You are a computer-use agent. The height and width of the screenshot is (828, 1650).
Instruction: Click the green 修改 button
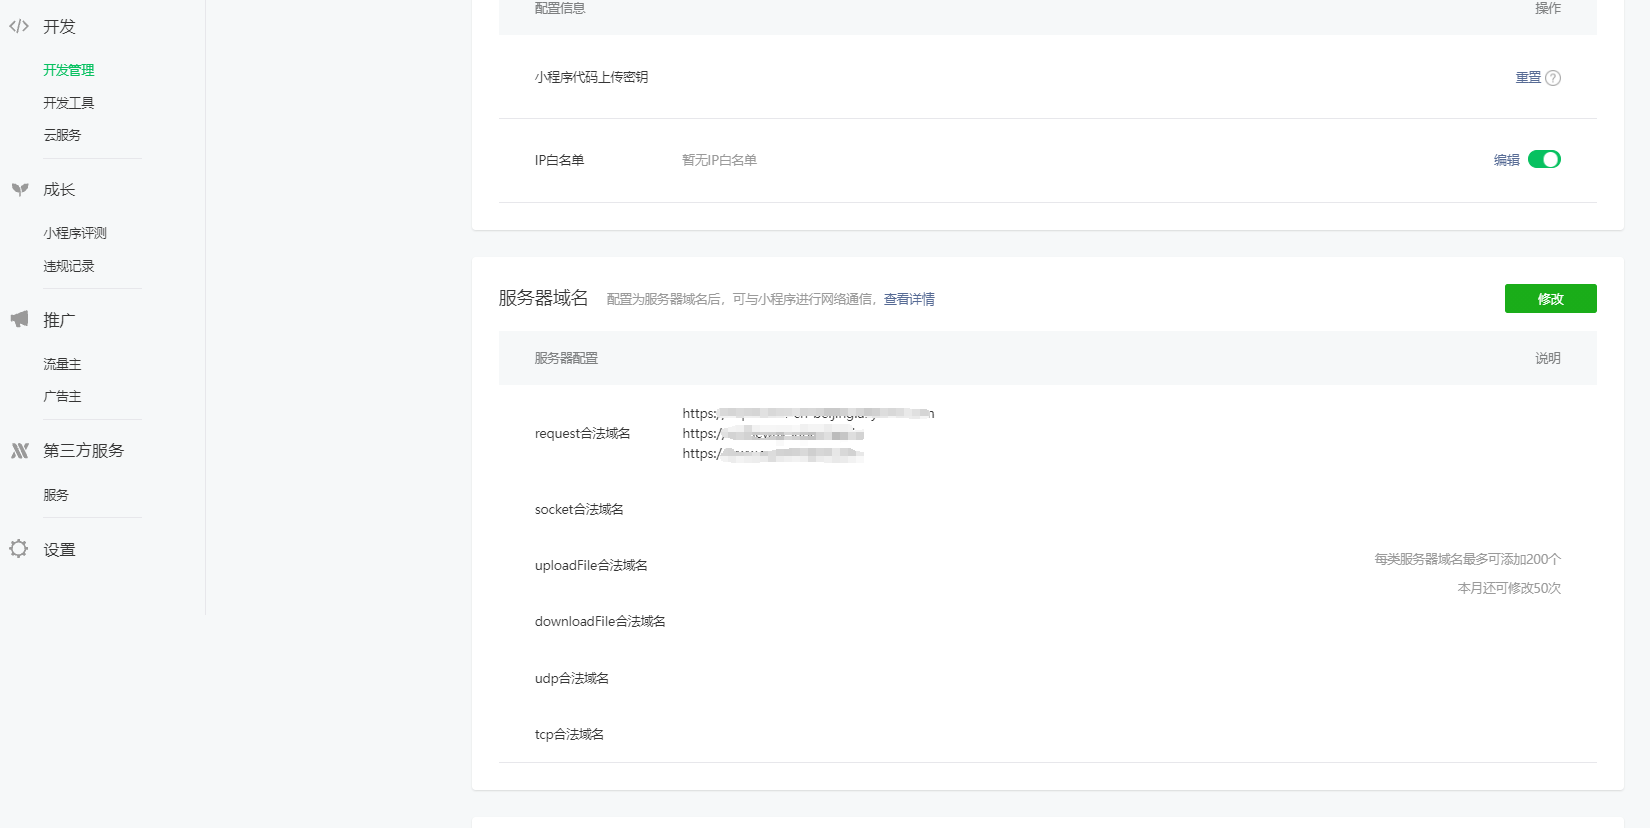[x=1550, y=299]
